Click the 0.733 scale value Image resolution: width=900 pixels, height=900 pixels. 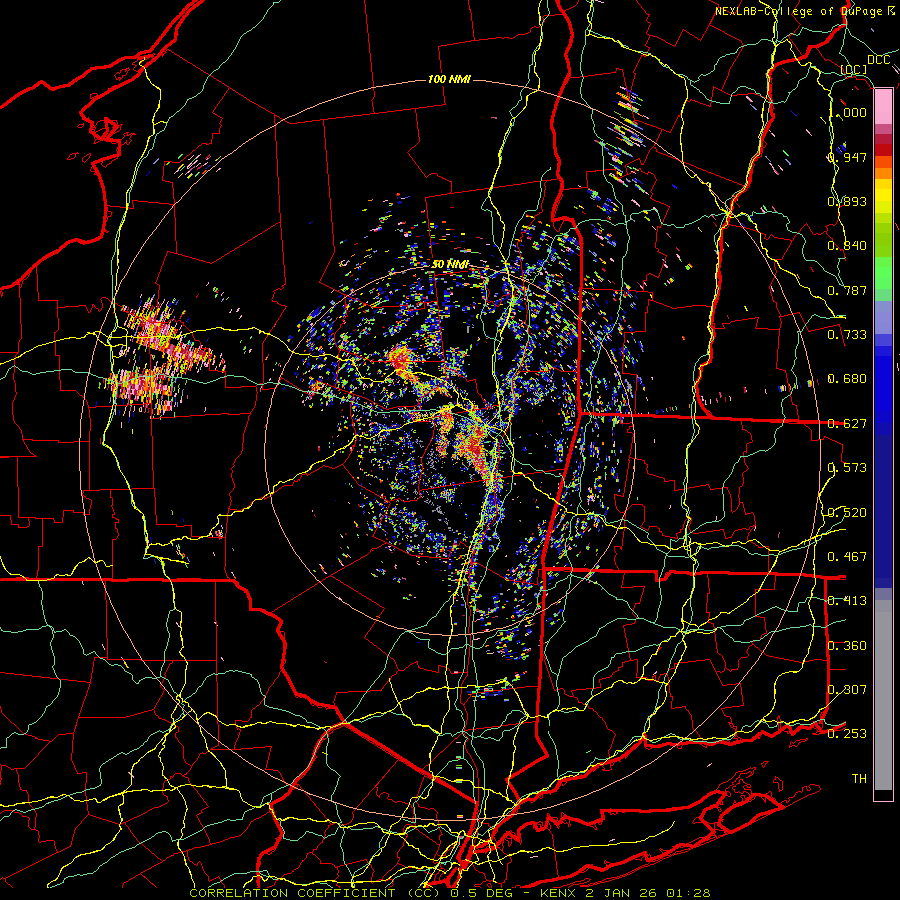tap(847, 335)
